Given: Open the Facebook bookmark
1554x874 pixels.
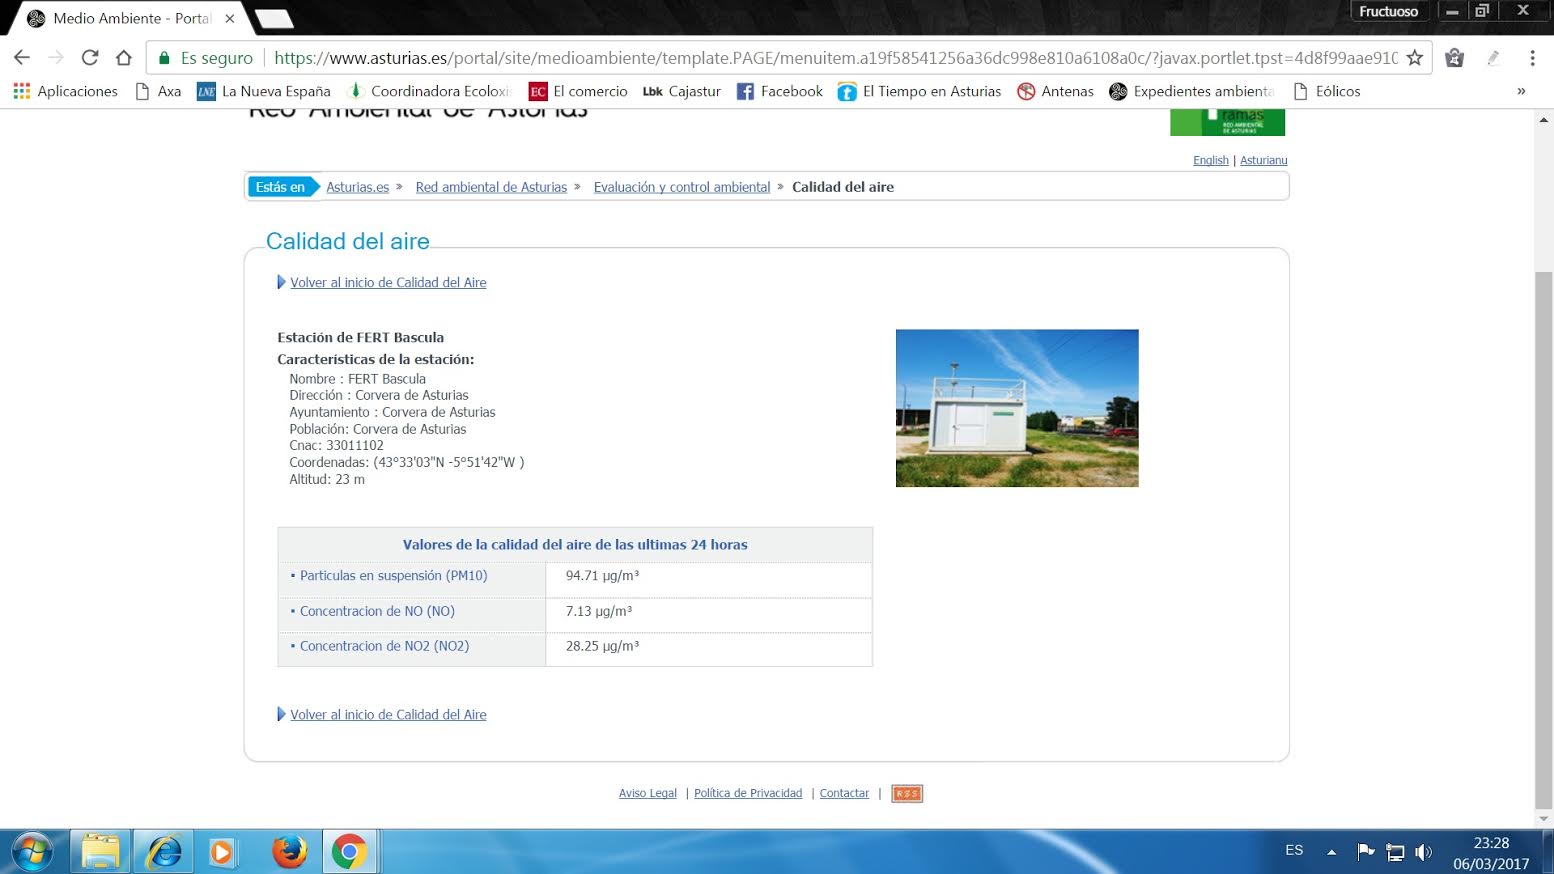Looking at the screenshot, I should coord(780,91).
